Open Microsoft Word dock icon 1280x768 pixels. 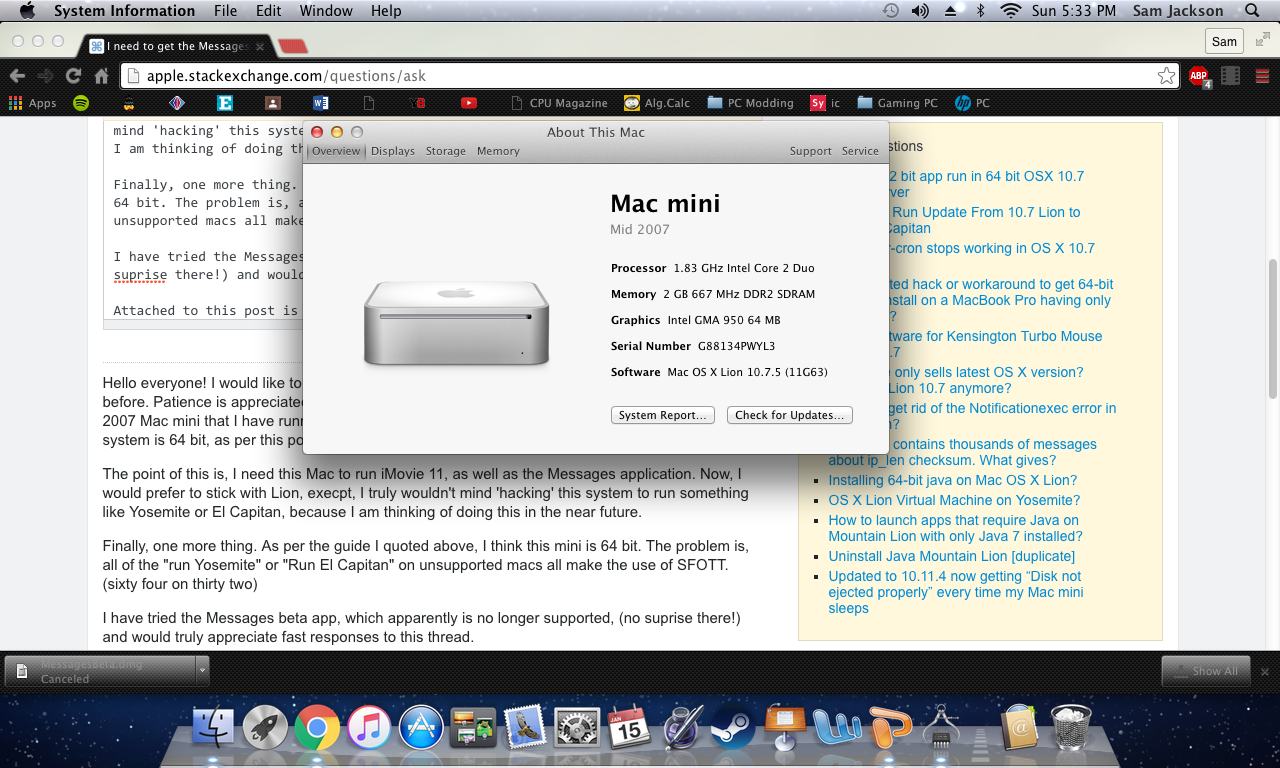click(x=836, y=727)
